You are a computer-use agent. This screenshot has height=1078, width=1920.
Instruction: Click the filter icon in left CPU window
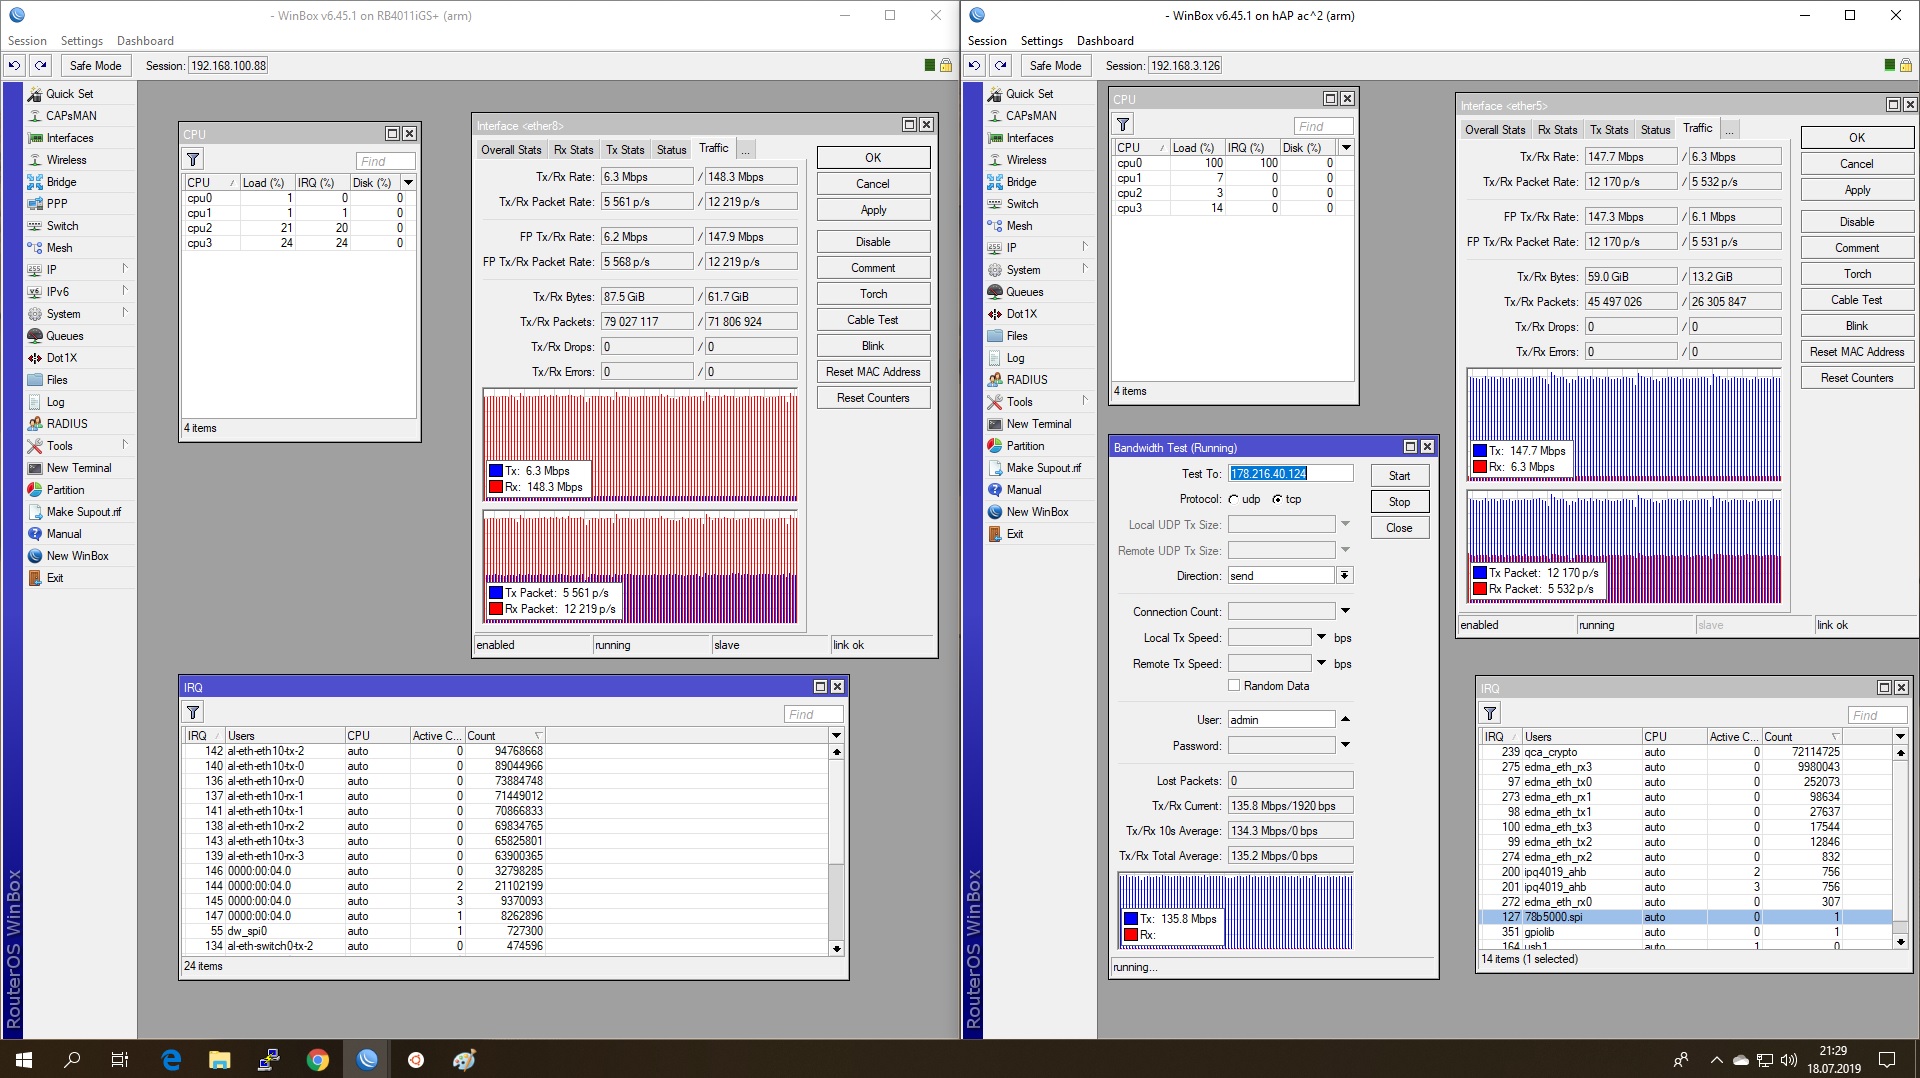pos(193,160)
